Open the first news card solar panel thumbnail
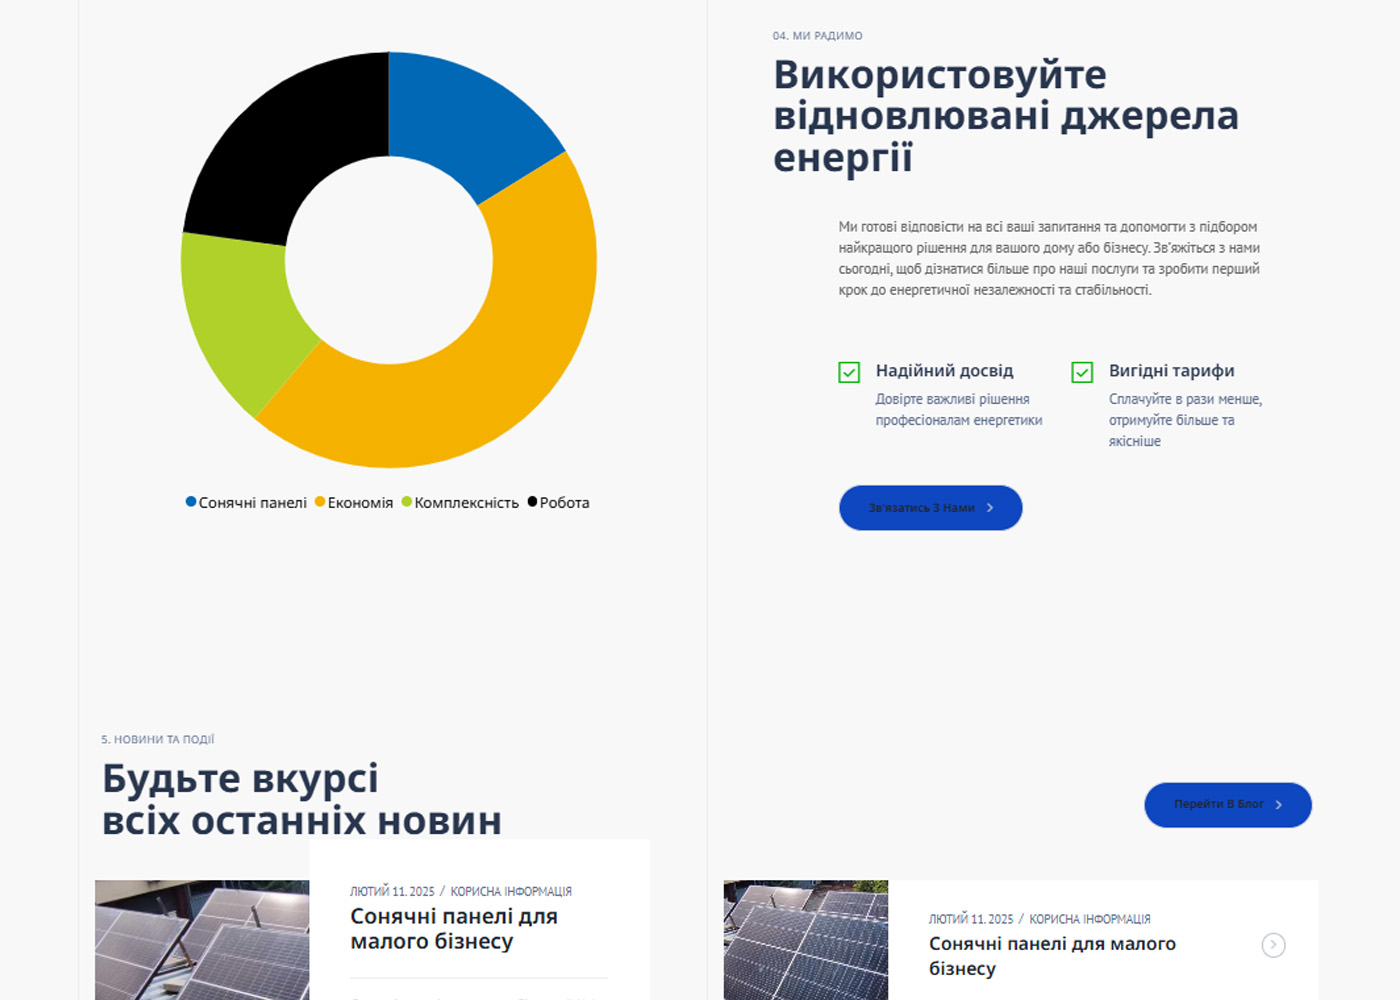The width and height of the screenshot is (1400, 1000). (202, 940)
